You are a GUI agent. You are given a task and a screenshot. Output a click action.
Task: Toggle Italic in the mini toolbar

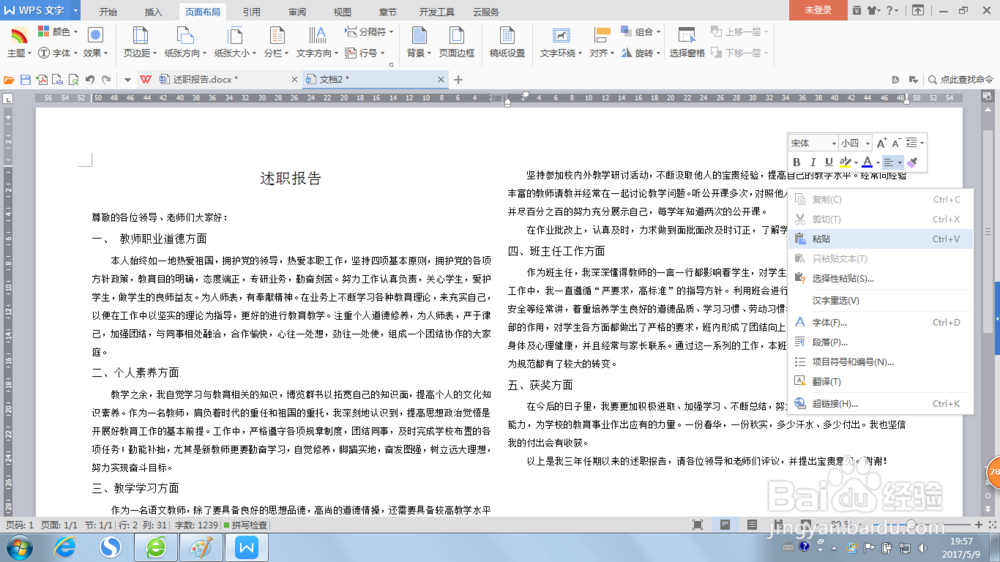tap(812, 163)
